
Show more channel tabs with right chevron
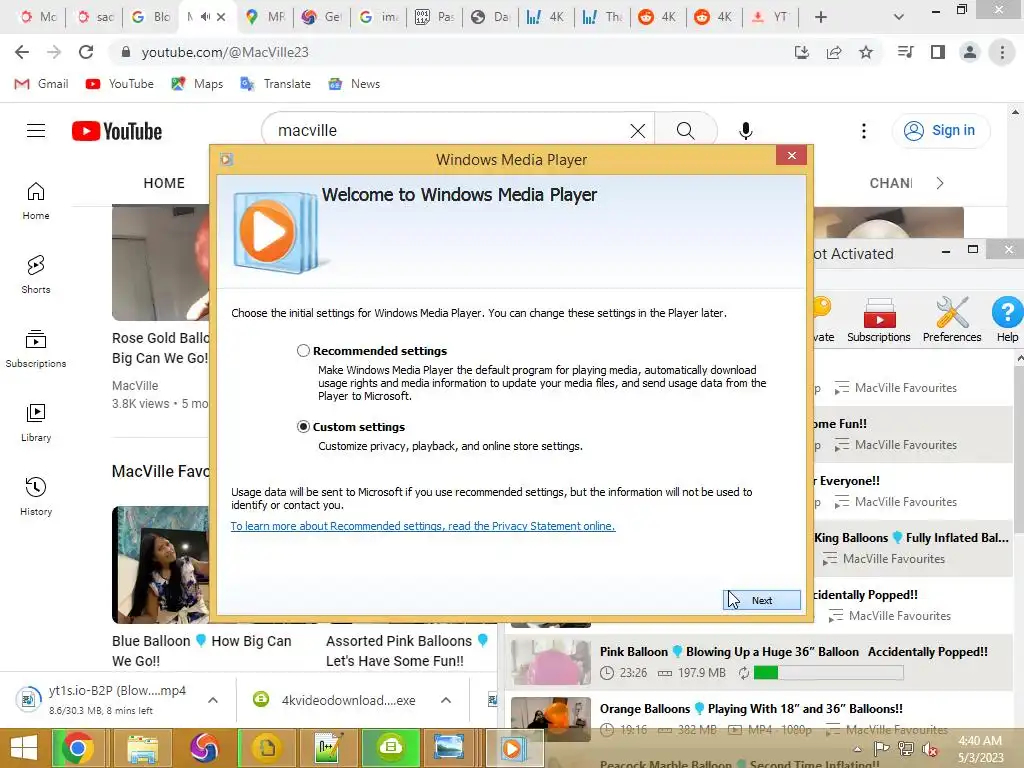pos(940,184)
